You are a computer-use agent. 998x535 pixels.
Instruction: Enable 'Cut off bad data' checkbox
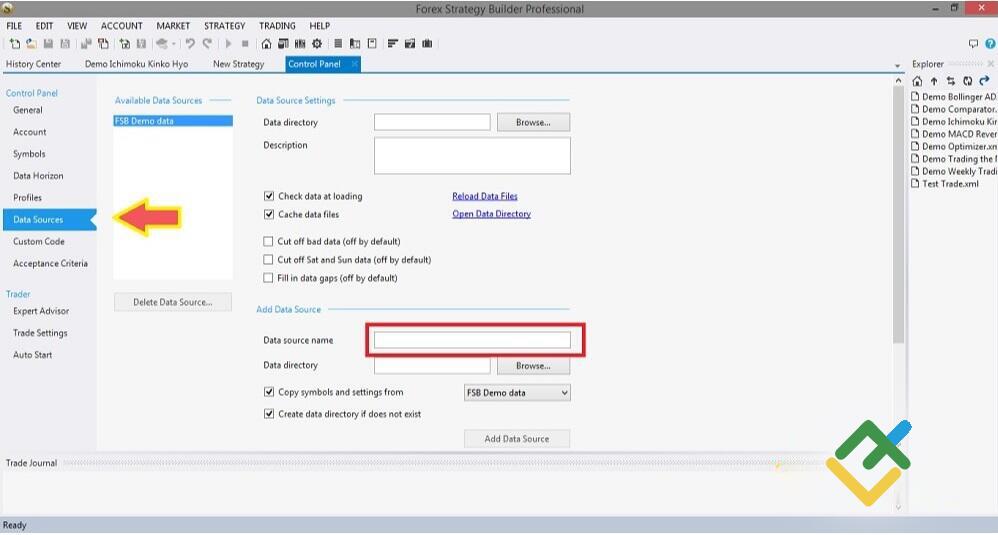[x=269, y=242]
